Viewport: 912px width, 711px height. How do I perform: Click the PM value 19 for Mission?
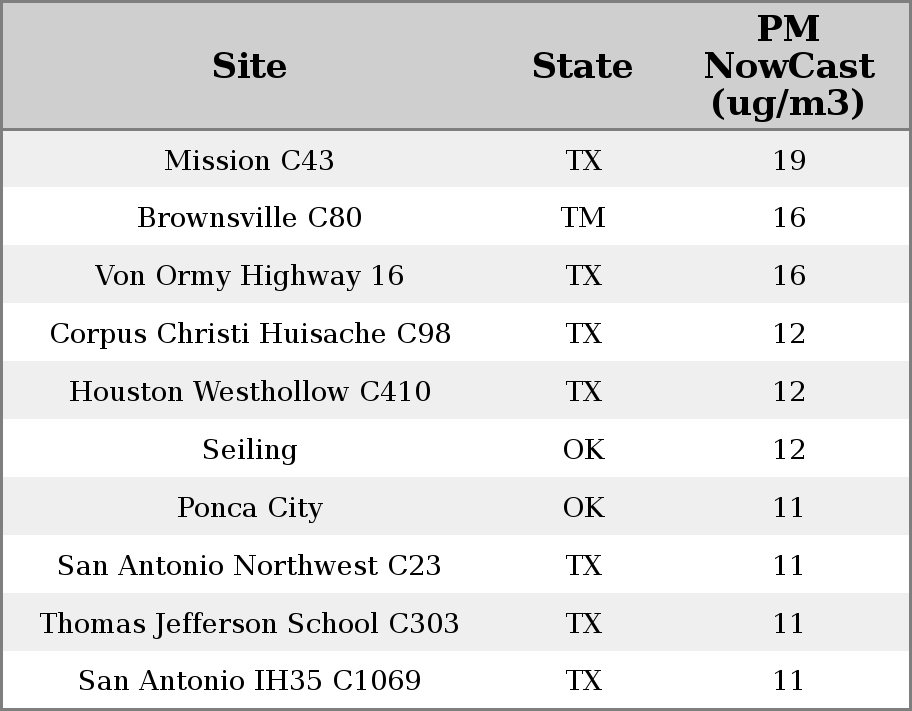(x=788, y=160)
